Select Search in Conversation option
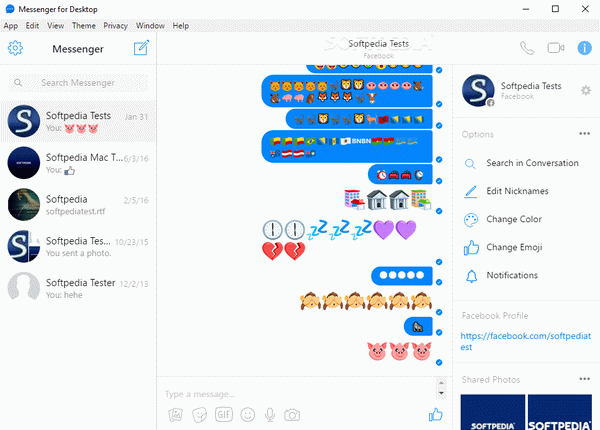 tap(532, 163)
